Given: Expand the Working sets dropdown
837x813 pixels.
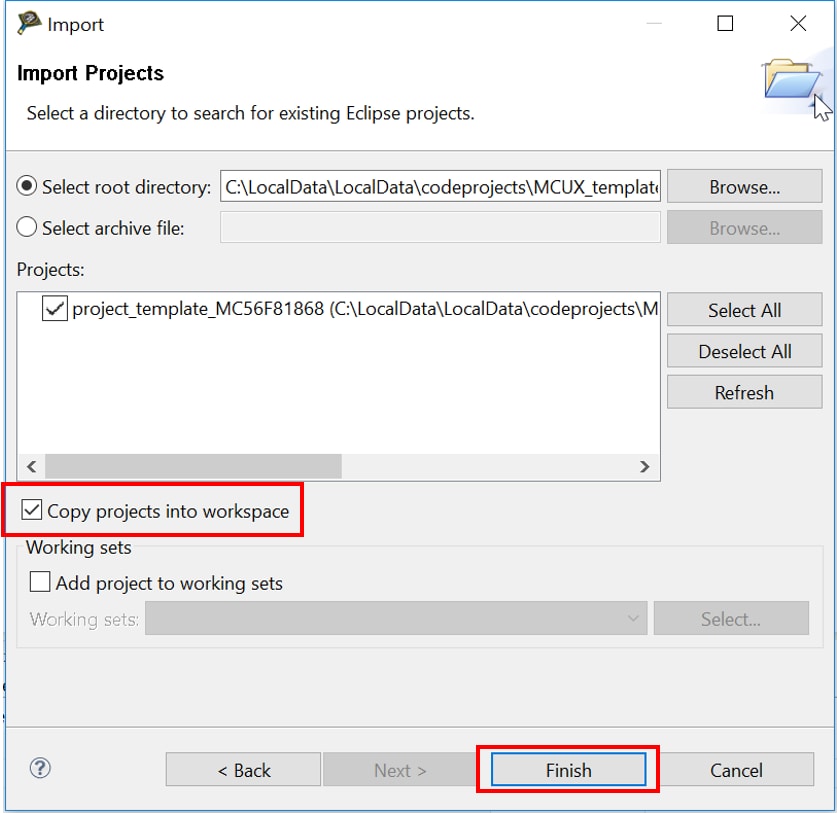Looking at the screenshot, I should (x=397, y=619).
